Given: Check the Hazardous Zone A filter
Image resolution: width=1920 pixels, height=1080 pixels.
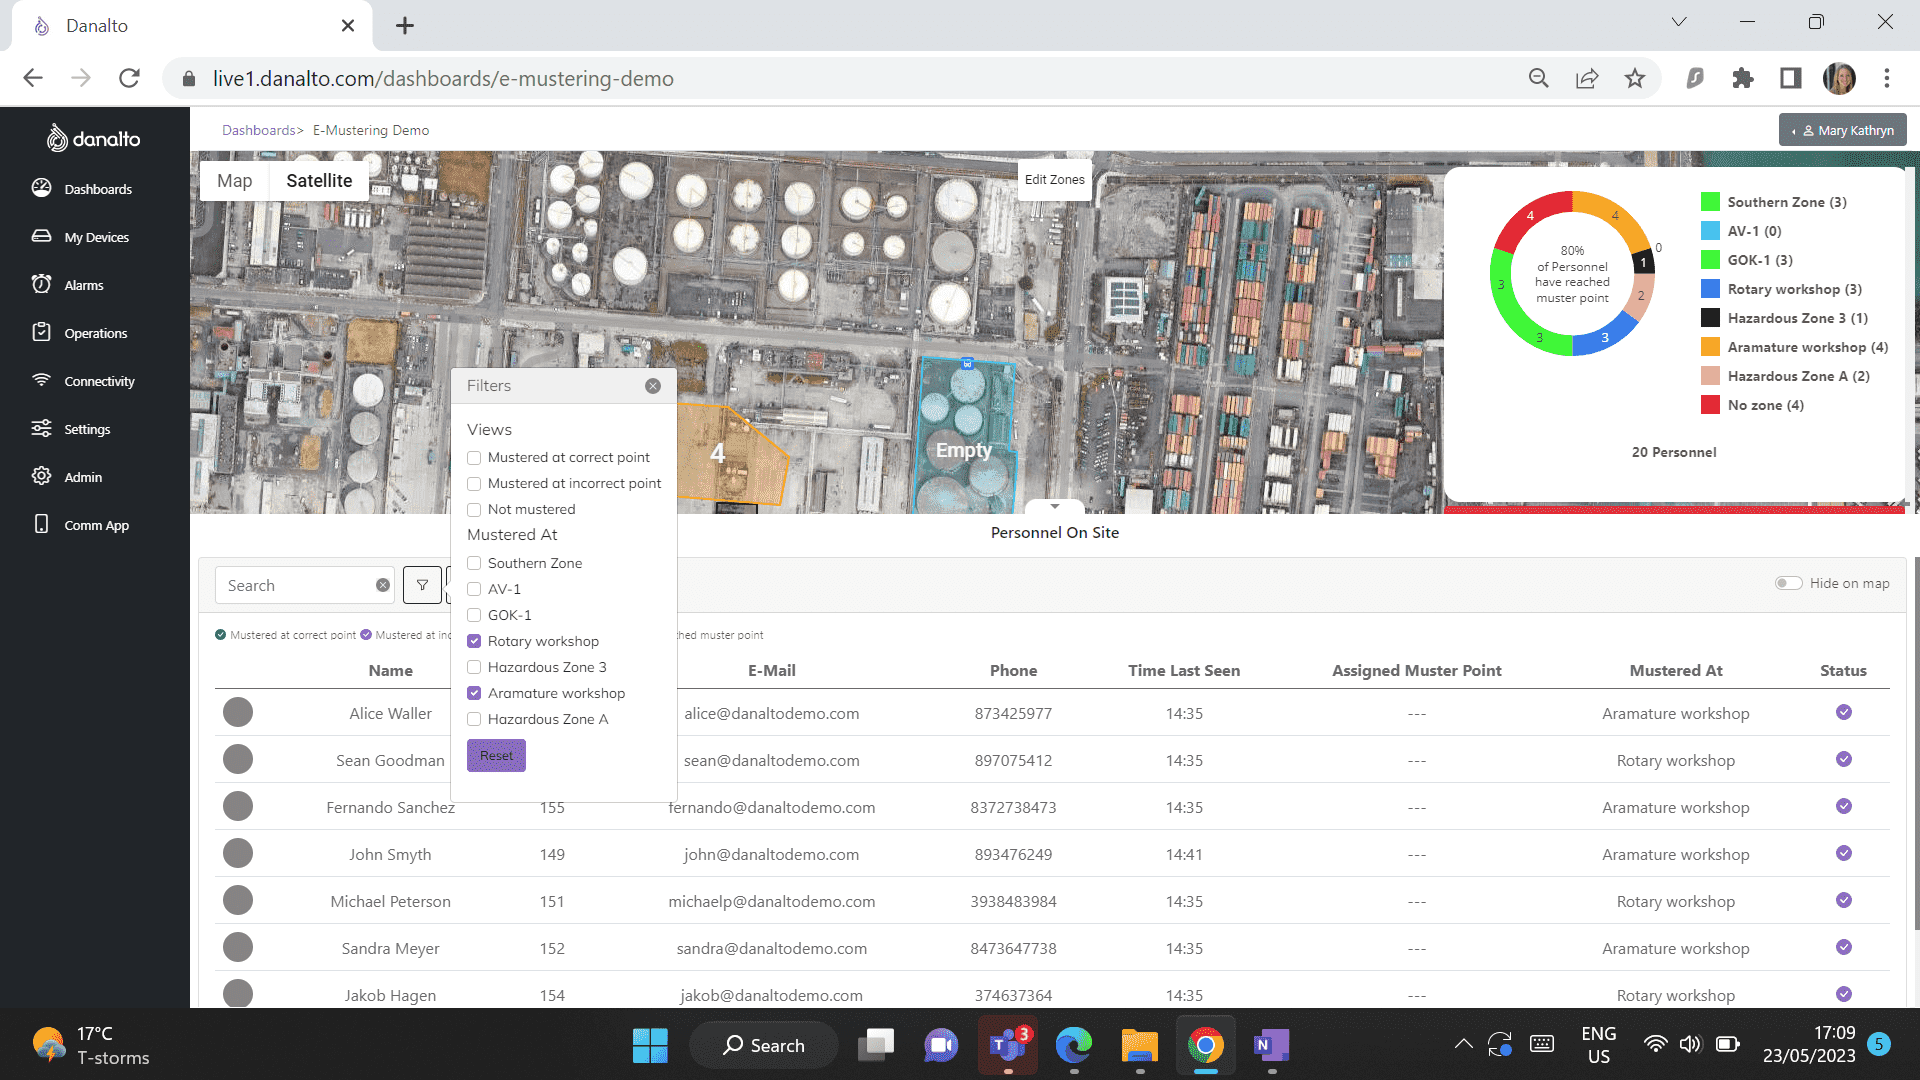Looking at the screenshot, I should click(x=474, y=719).
